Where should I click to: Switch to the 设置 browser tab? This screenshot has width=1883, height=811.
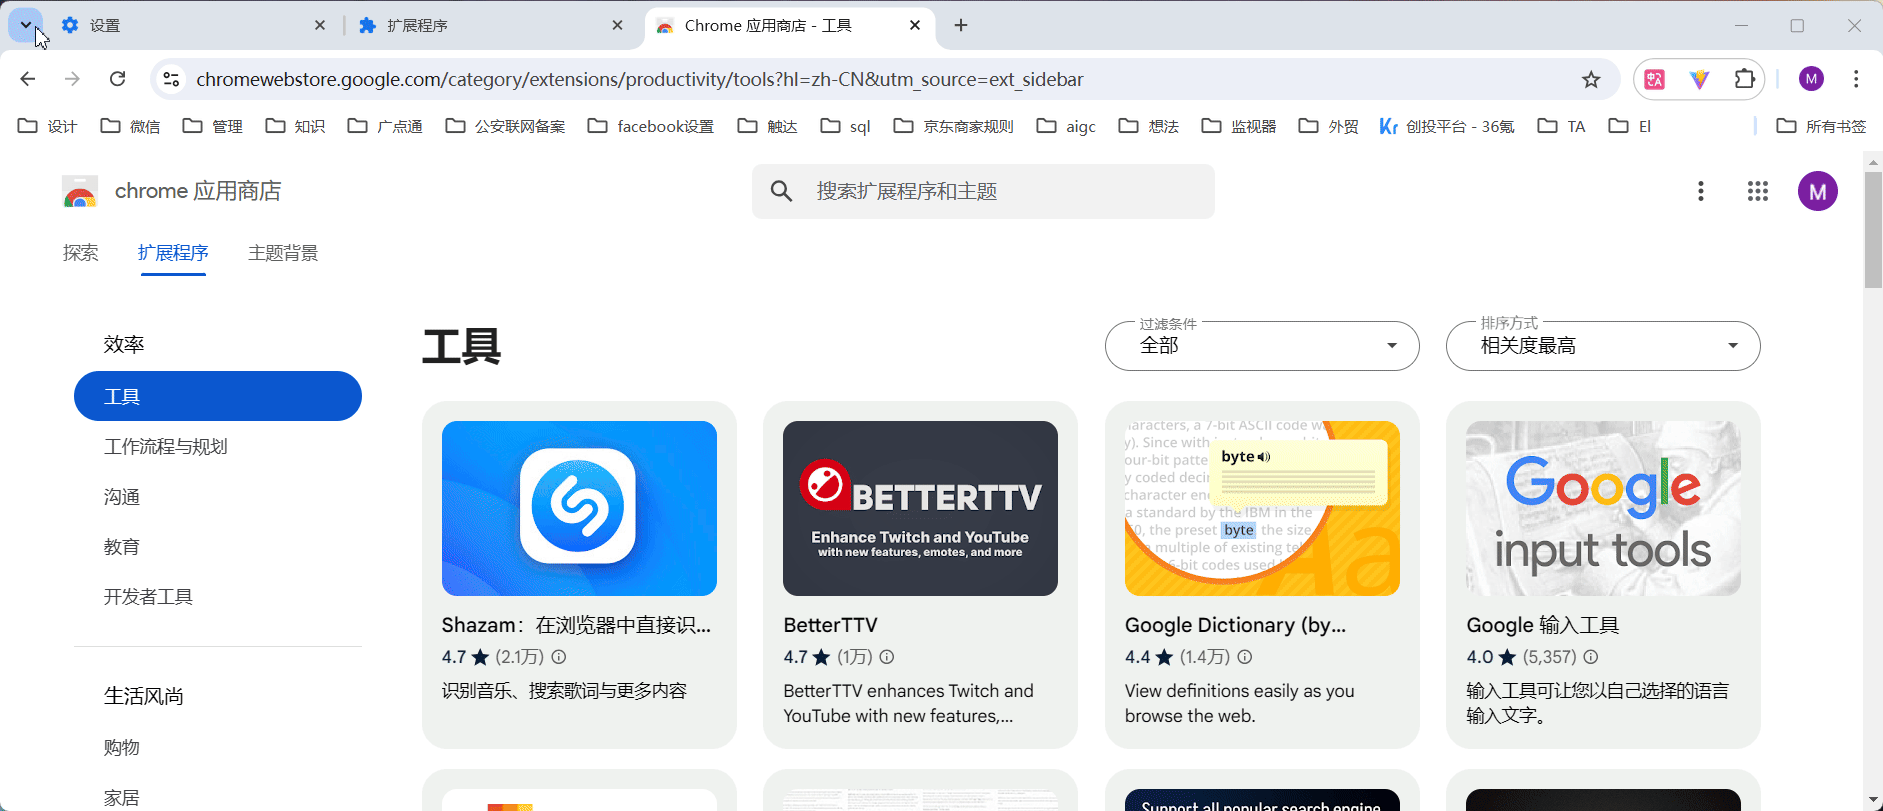click(194, 26)
